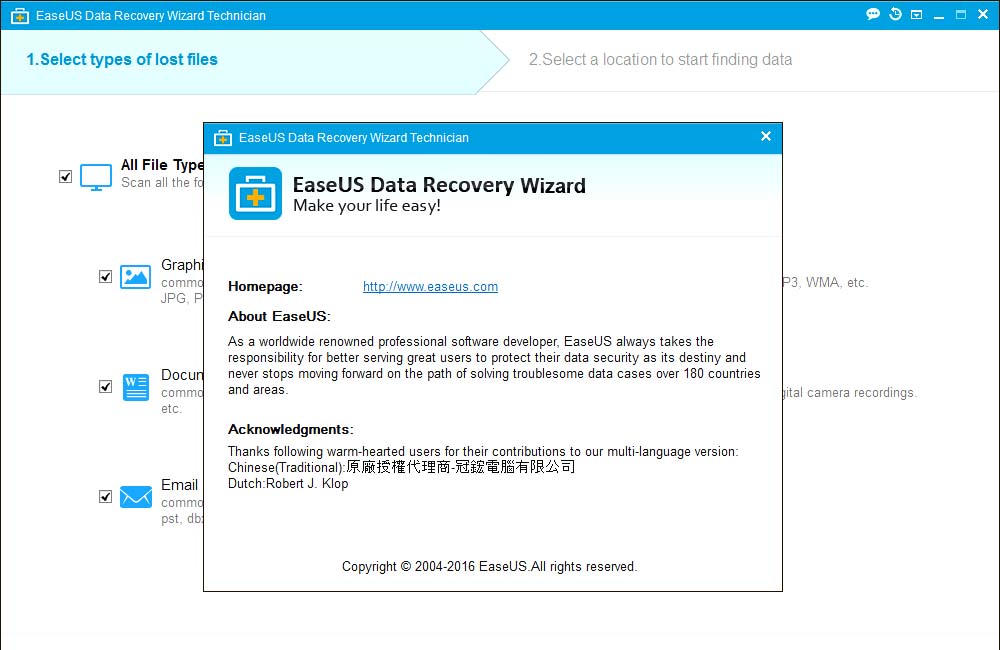Click the recovery session history icon
The width and height of the screenshot is (1000, 650).
click(894, 14)
